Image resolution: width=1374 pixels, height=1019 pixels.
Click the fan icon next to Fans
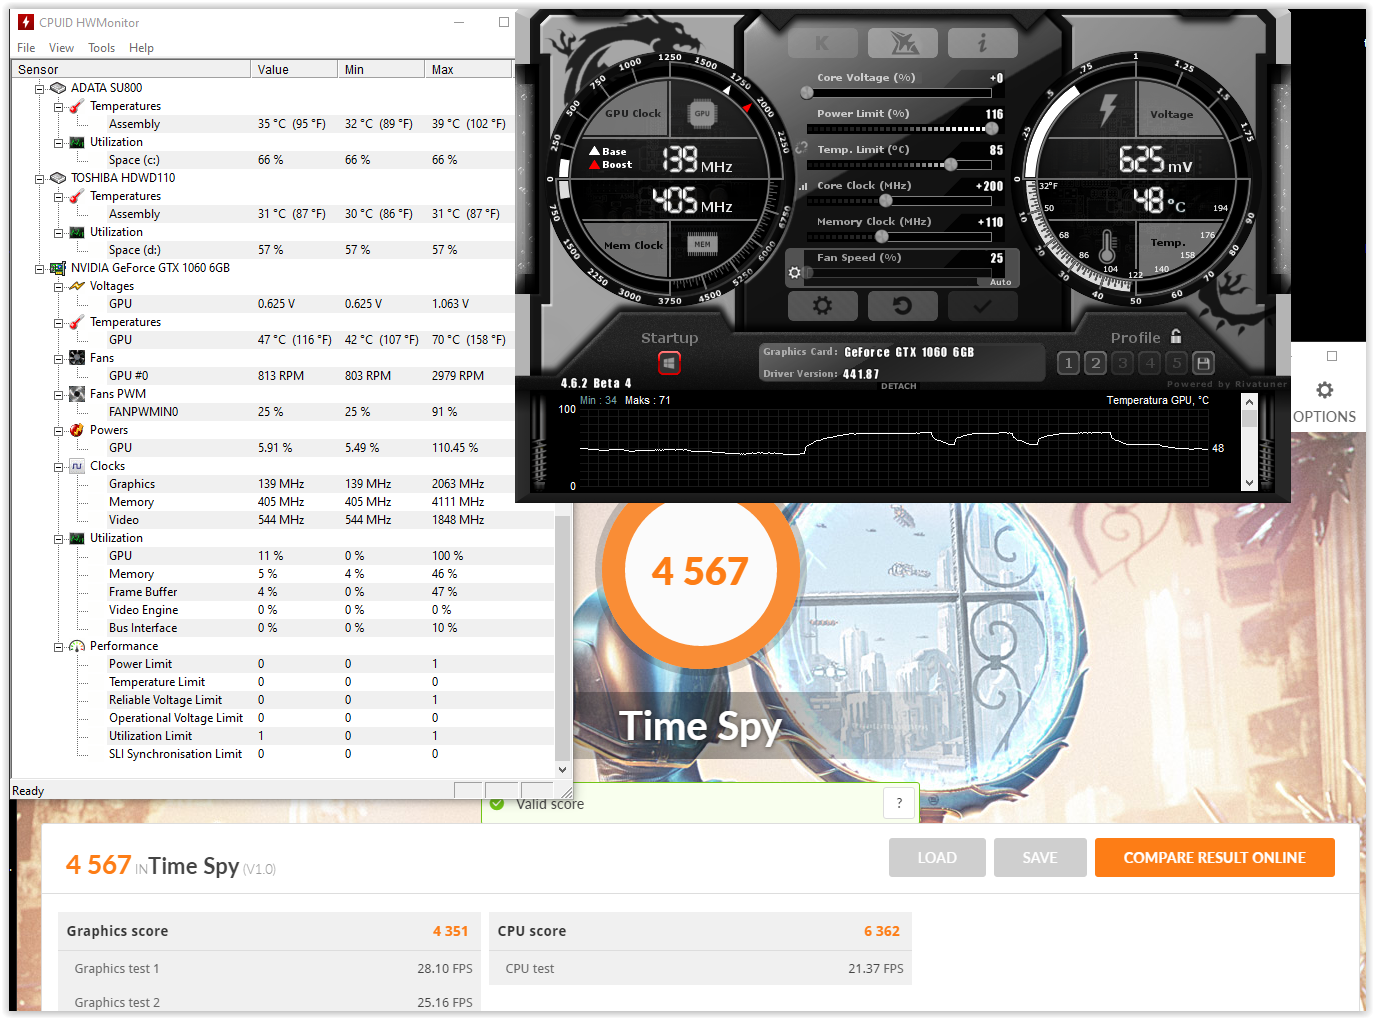click(x=77, y=358)
